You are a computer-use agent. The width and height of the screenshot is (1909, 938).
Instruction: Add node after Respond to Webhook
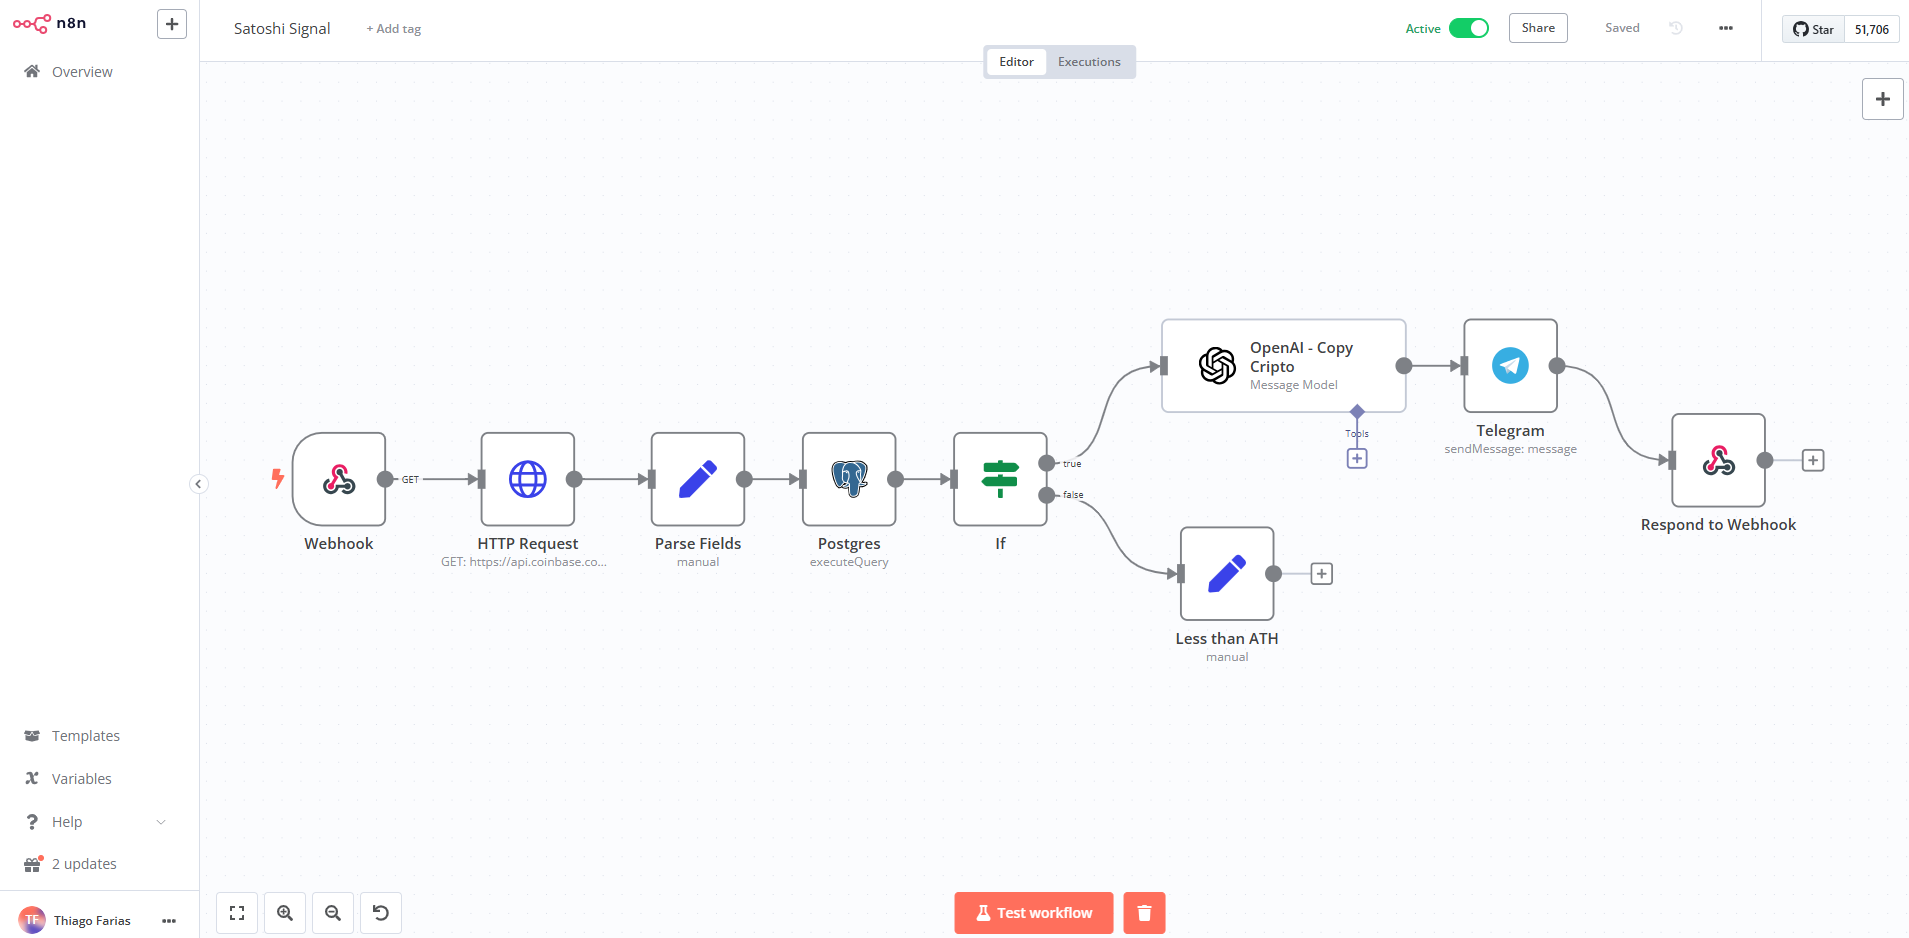click(1813, 460)
